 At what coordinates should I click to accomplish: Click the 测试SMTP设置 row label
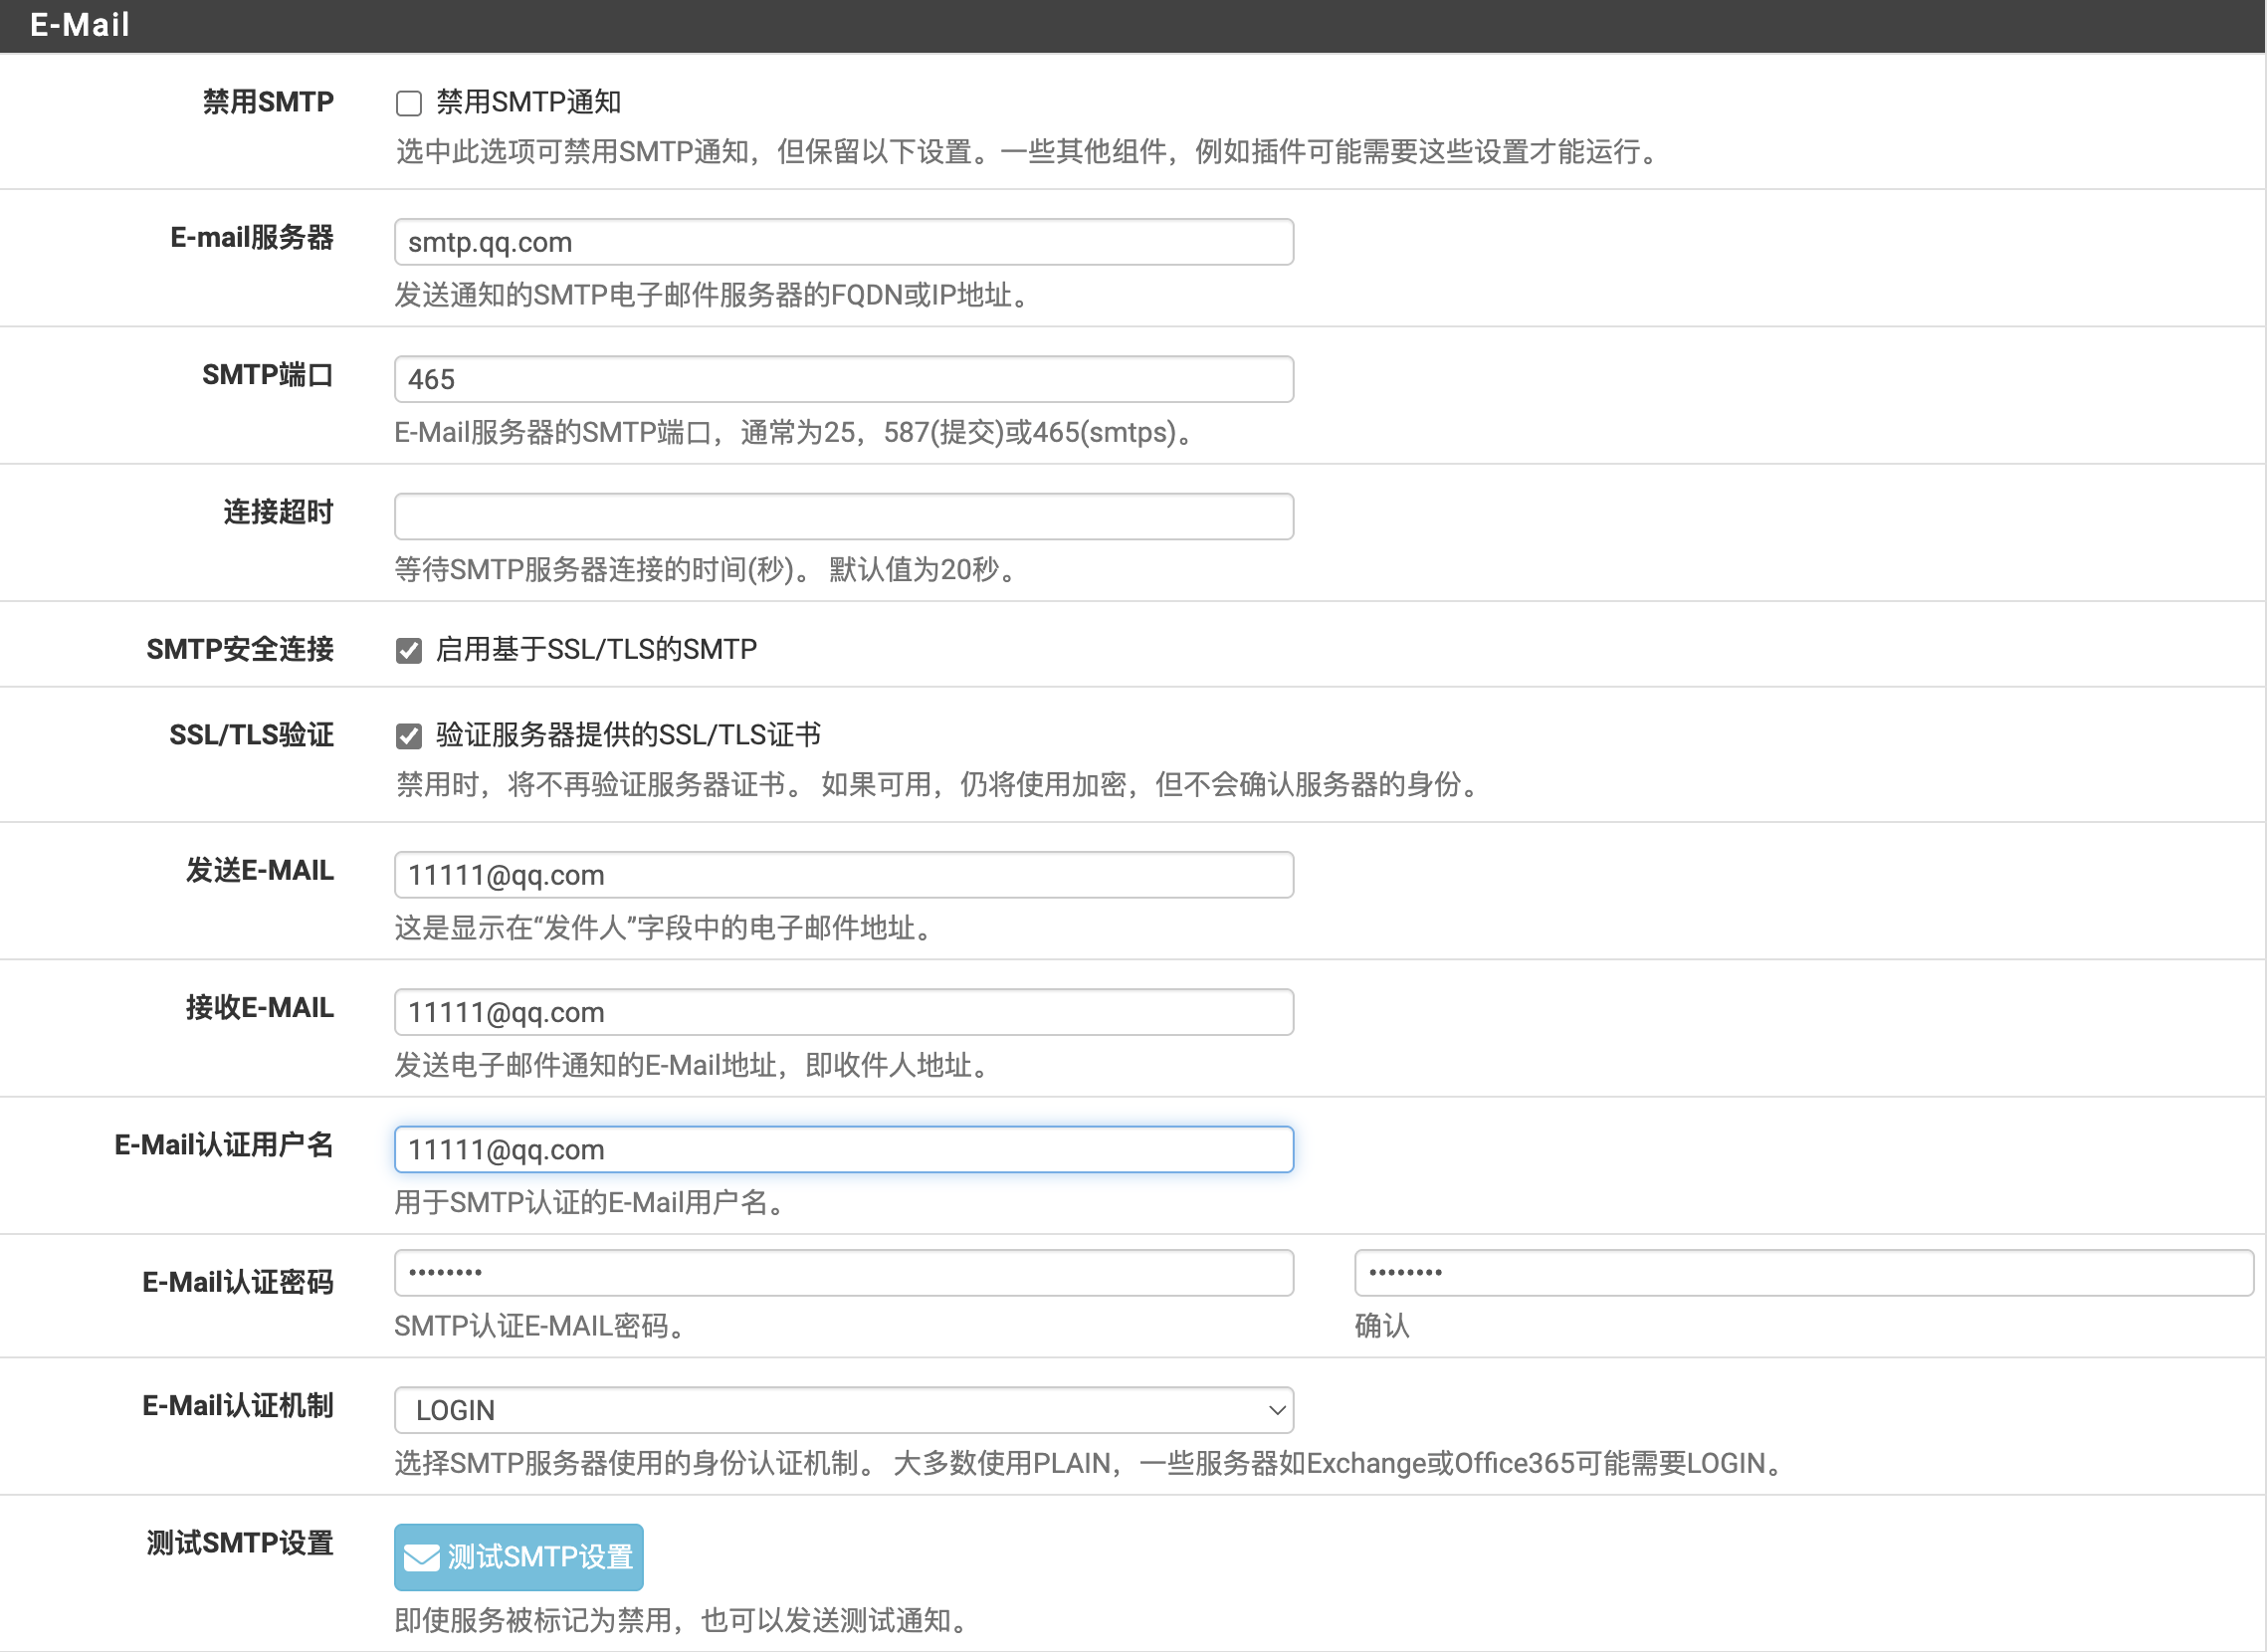pyautogui.click(x=239, y=1543)
